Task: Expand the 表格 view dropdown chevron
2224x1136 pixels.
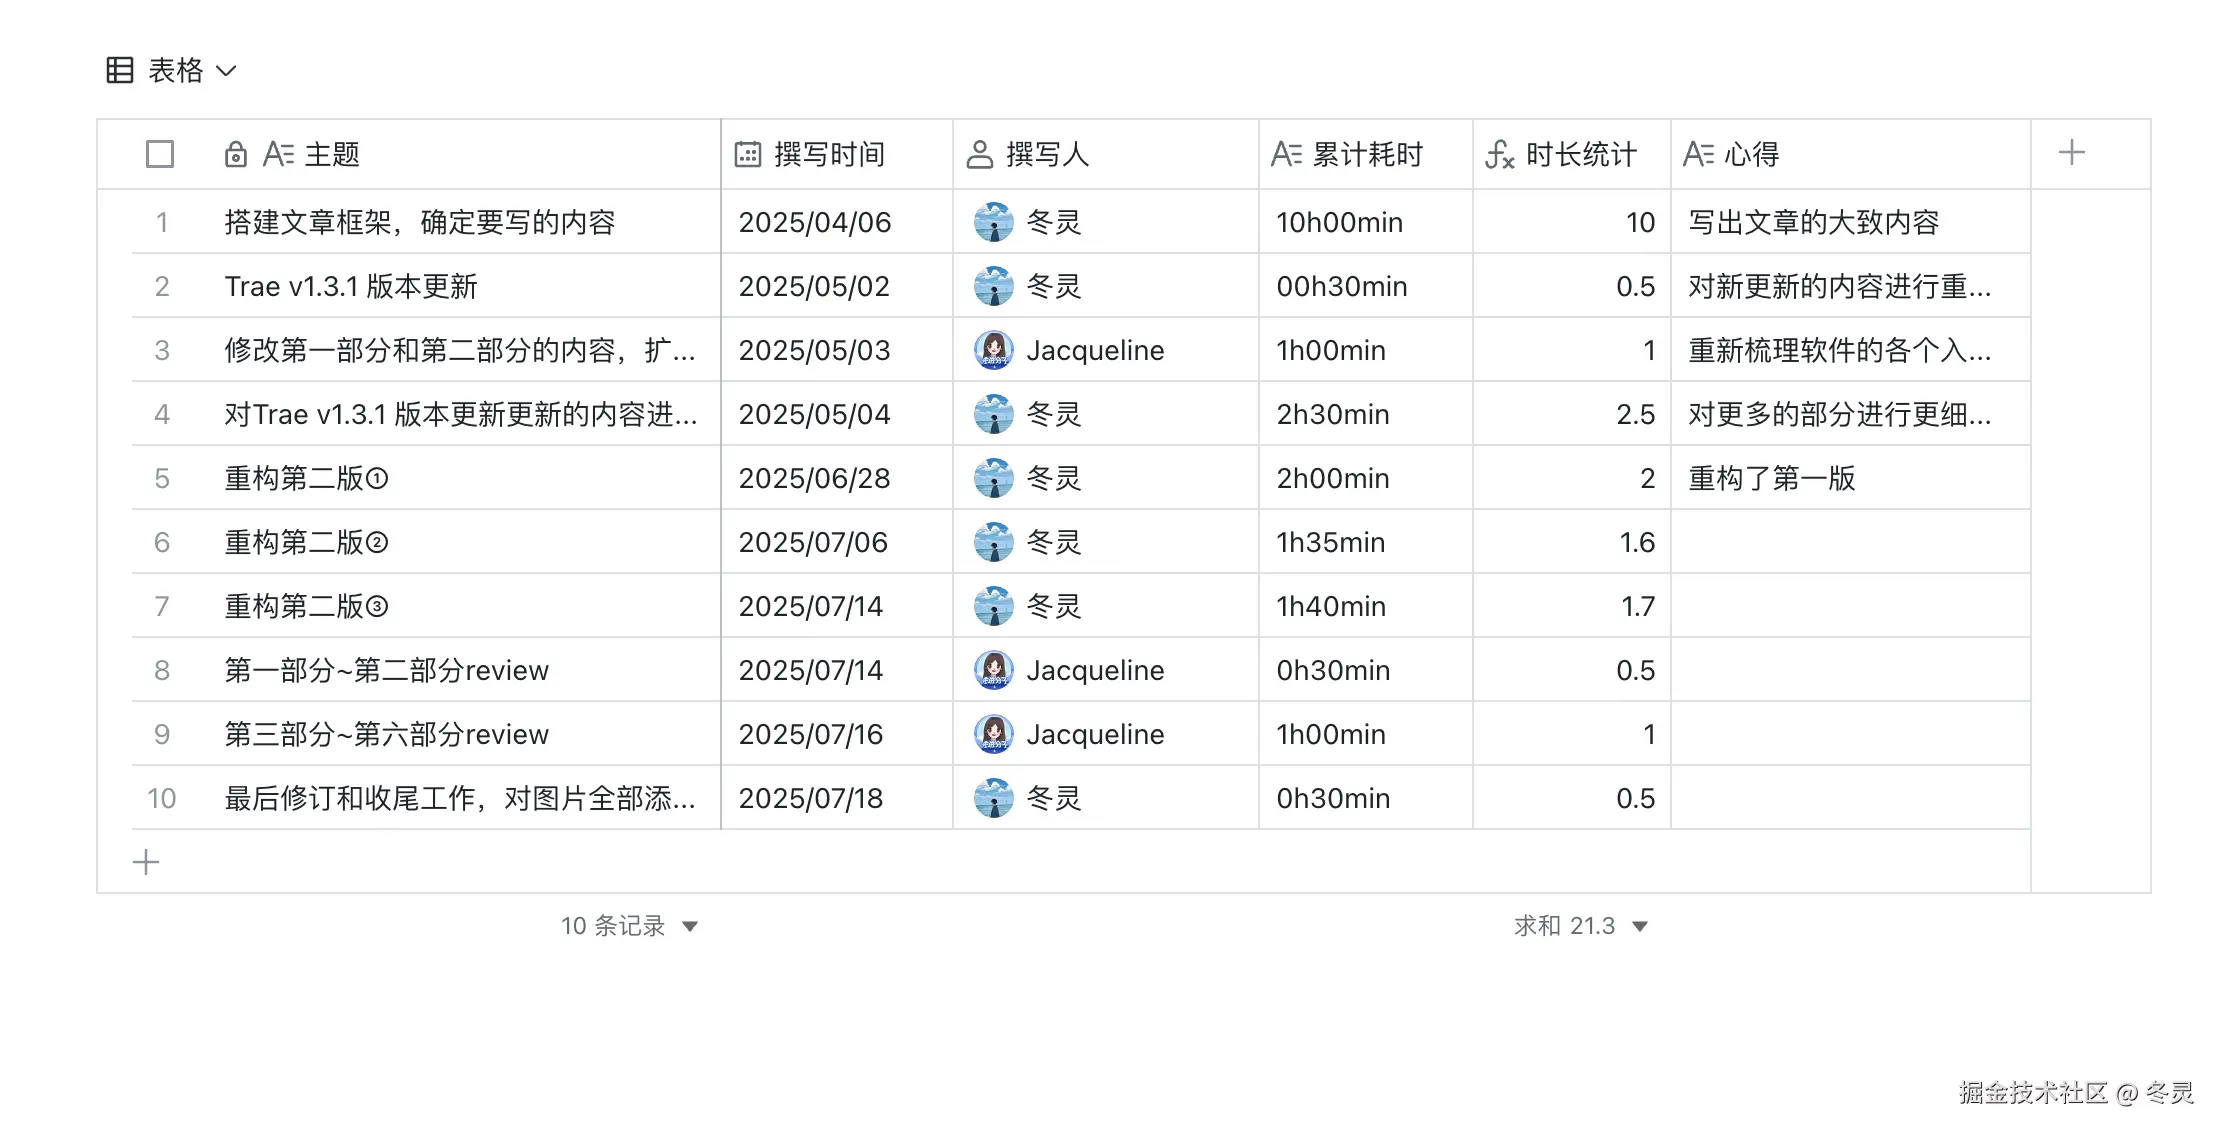Action: 227,71
